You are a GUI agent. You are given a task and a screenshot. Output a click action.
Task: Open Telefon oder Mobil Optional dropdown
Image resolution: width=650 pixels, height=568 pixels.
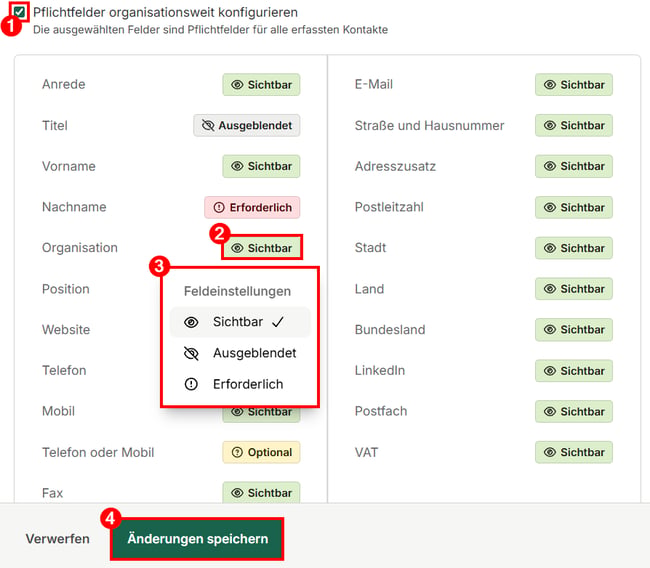click(x=261, y=452)
